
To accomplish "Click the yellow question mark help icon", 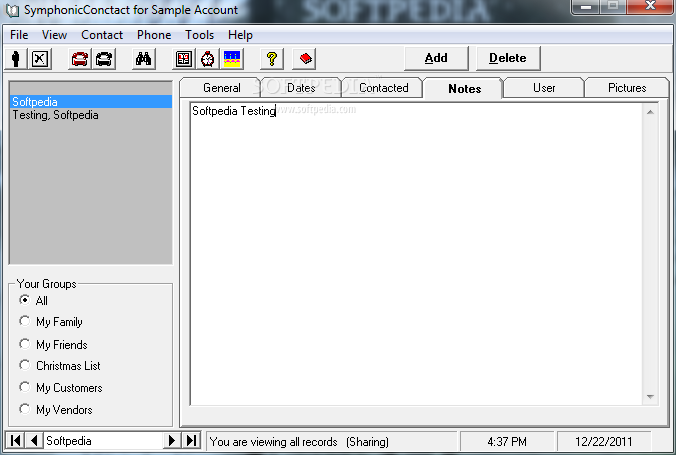I will coord(272,59).
